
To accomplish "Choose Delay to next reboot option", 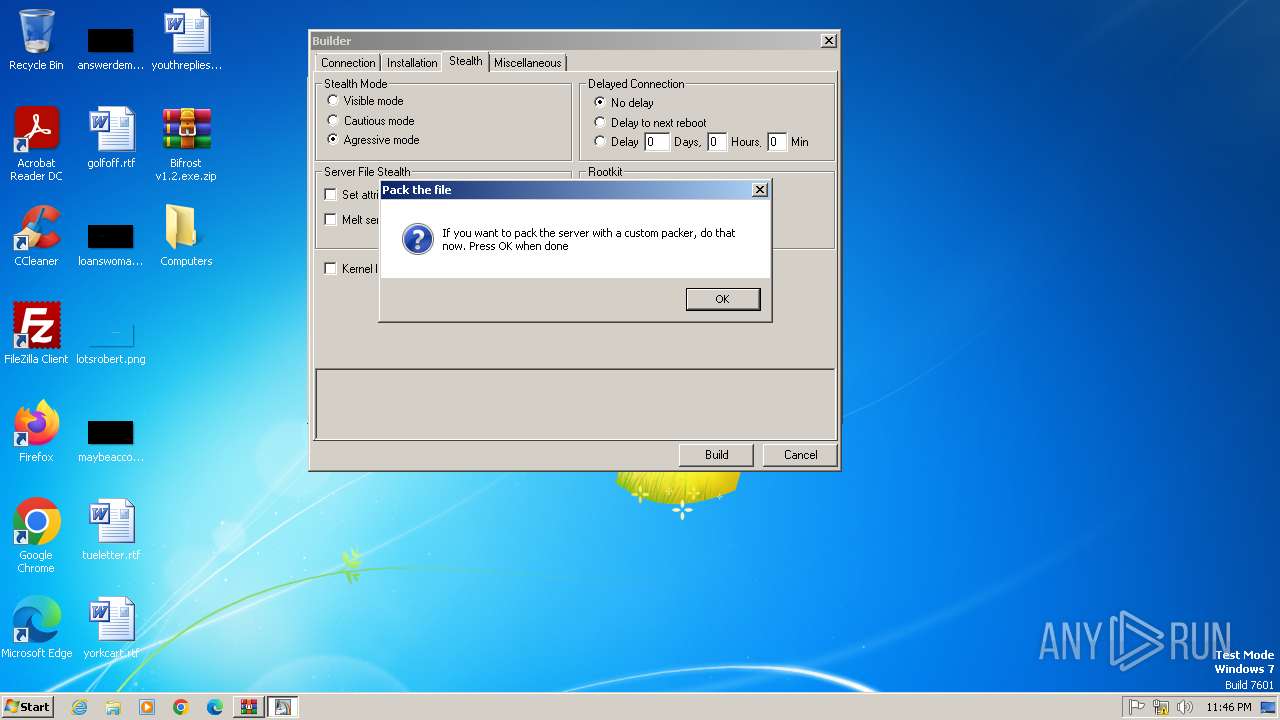I will tap(650, 123).
